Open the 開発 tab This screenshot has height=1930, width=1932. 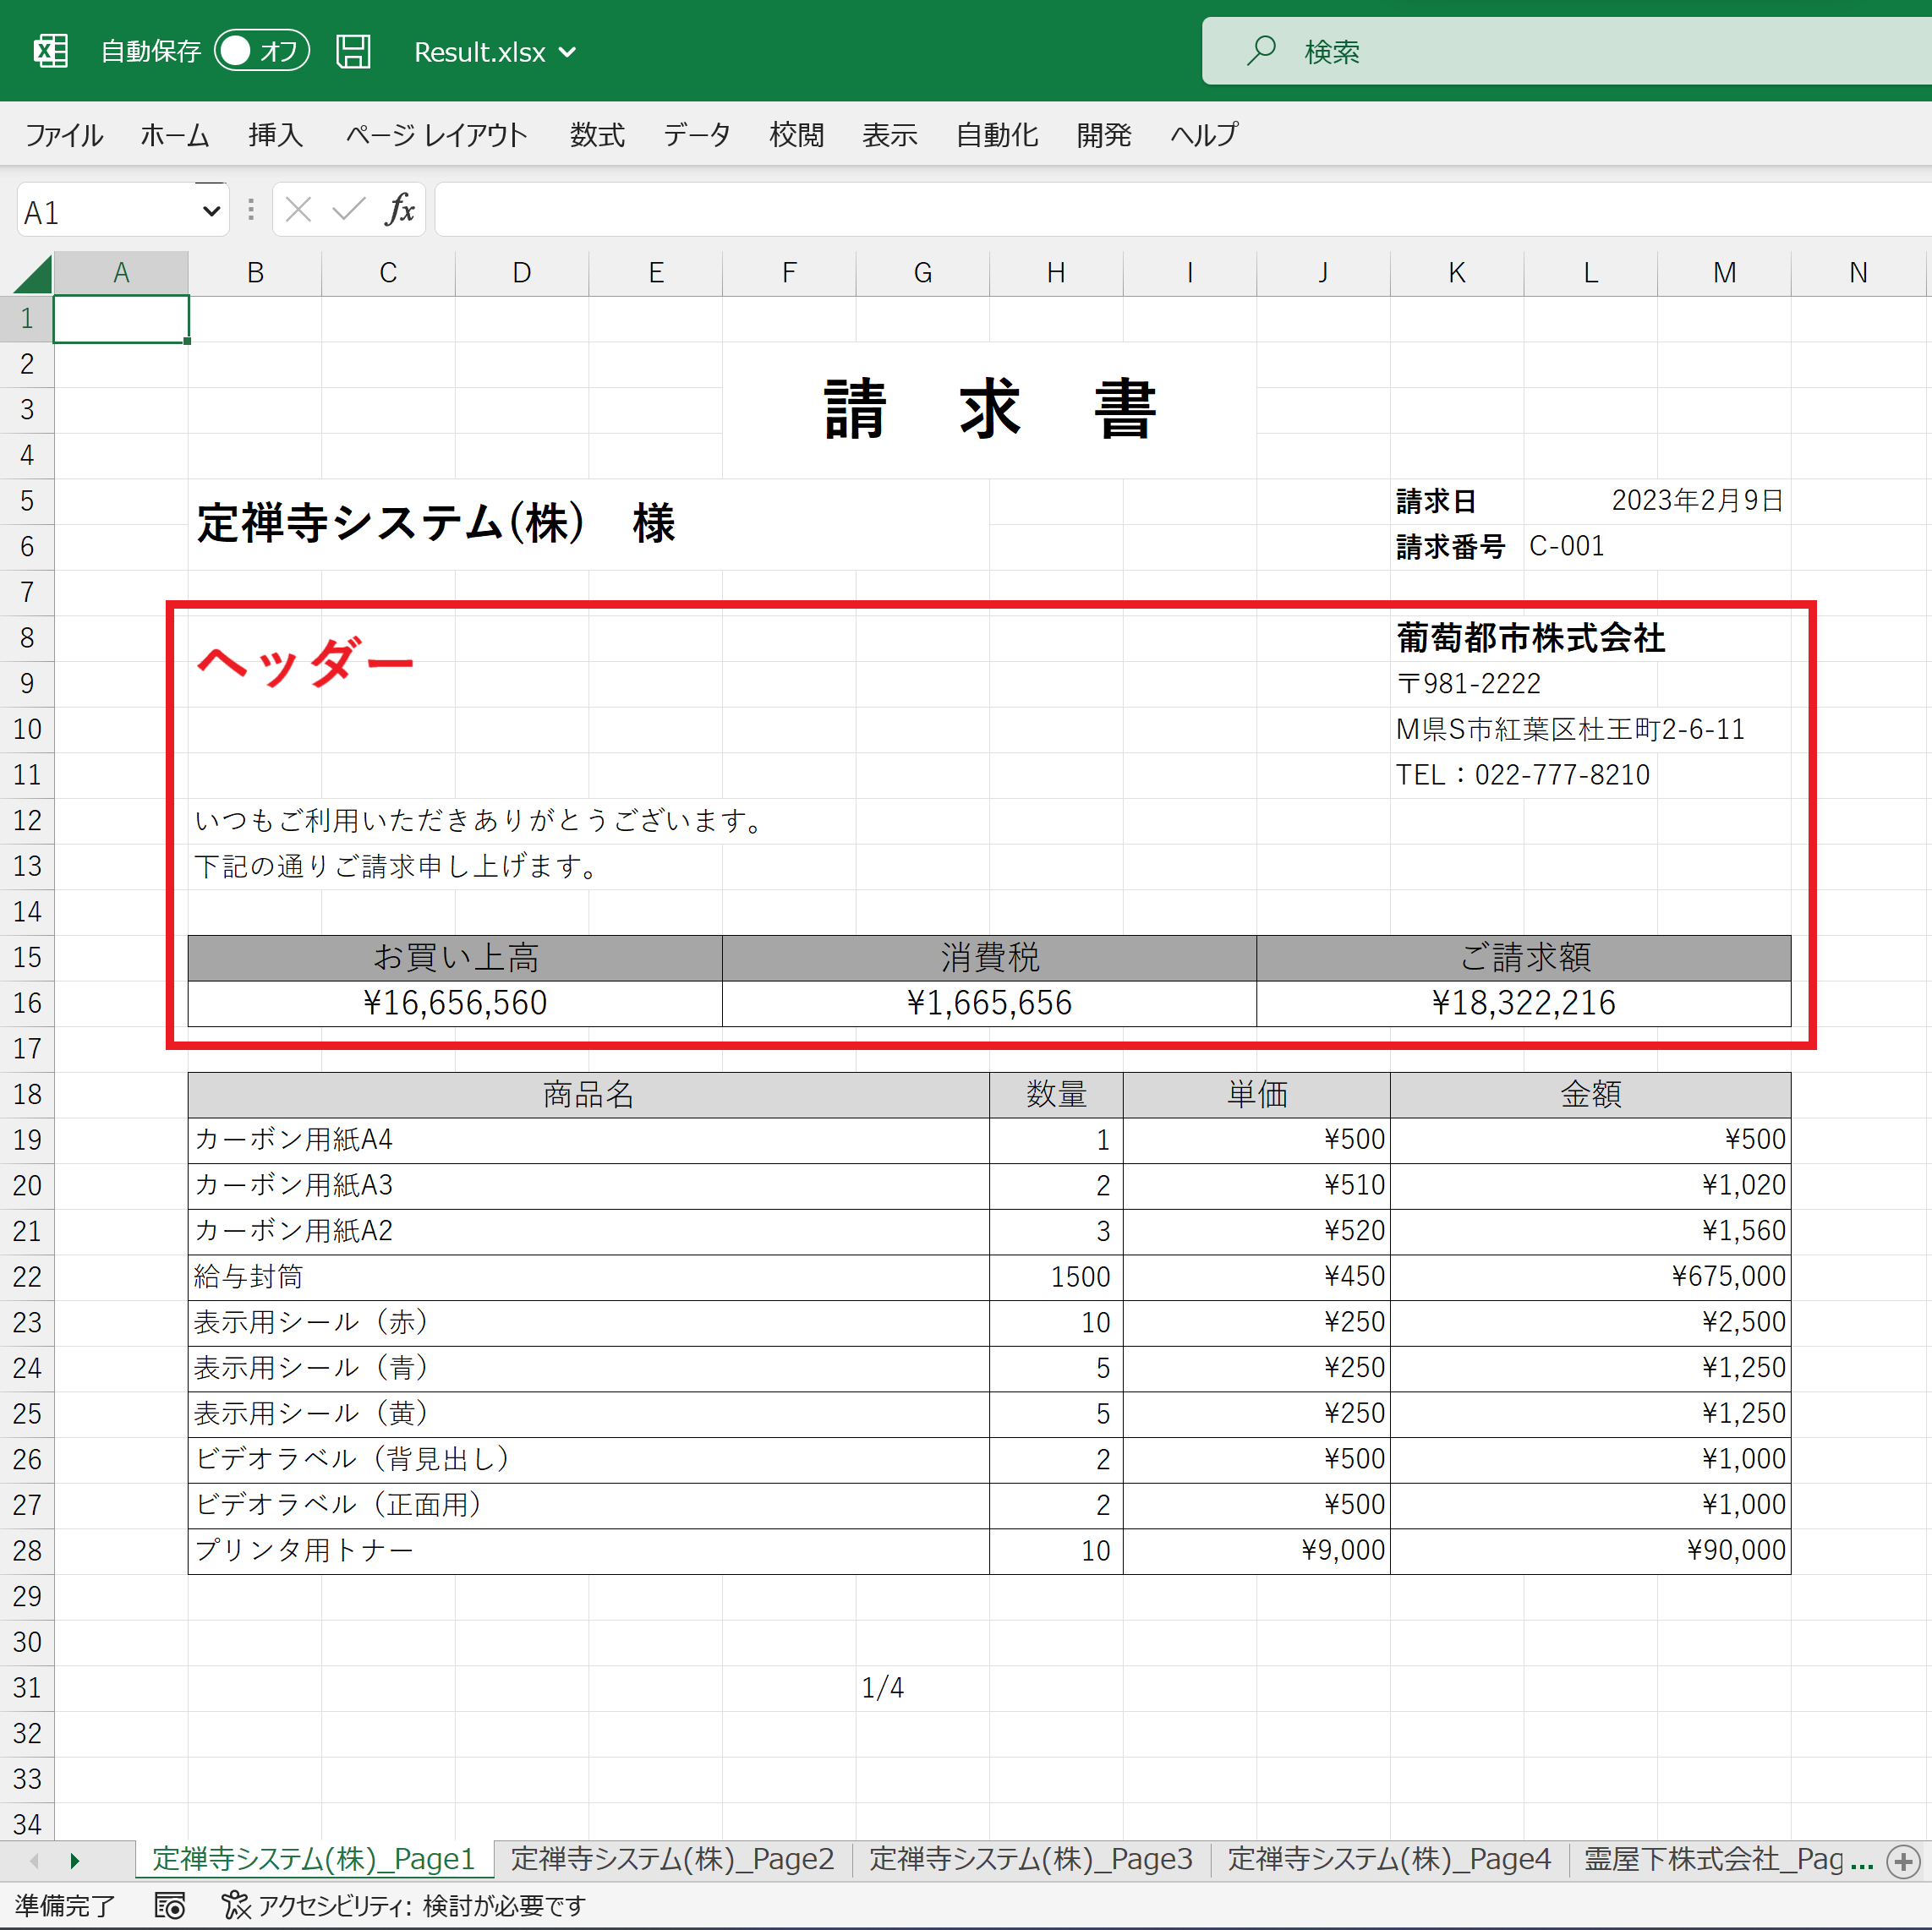tap(1104, 135)
